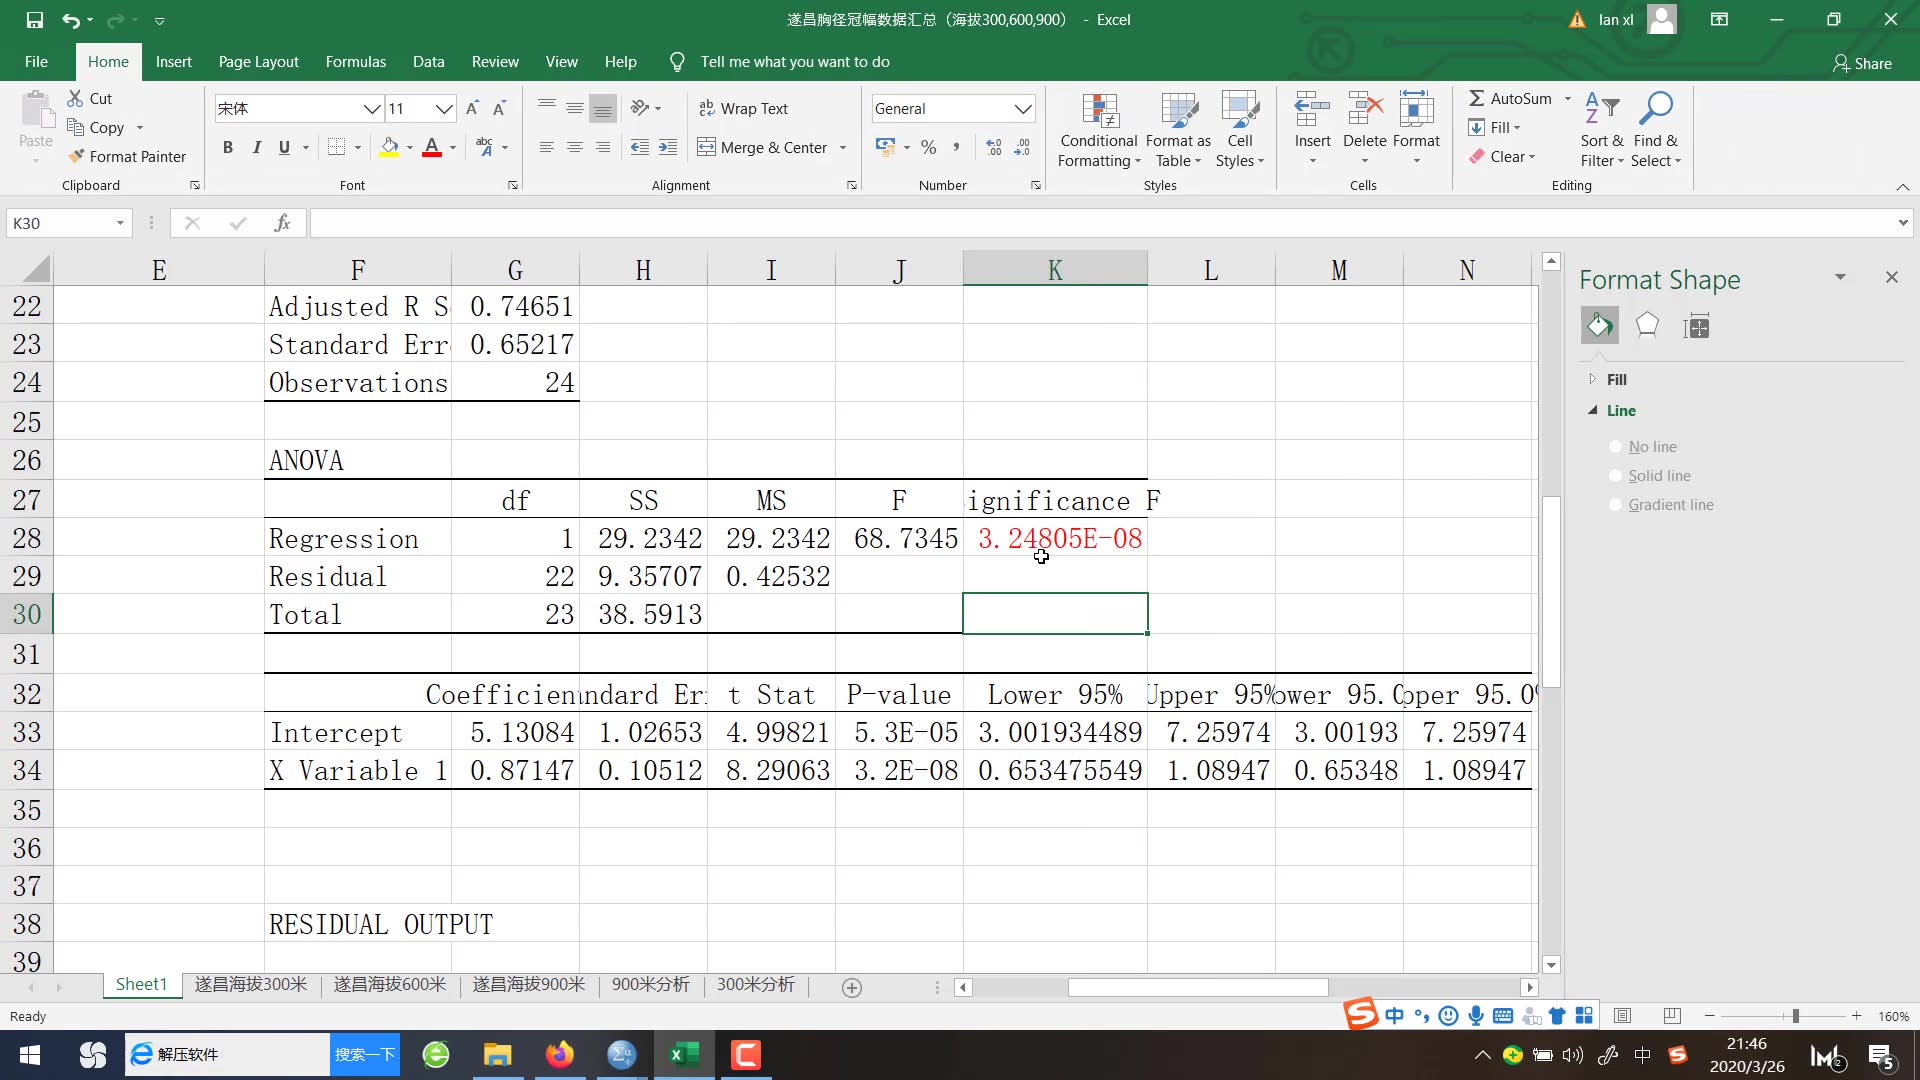Open the General number format dropdown
The image size is (1920, 1080).
[1022, 109]
